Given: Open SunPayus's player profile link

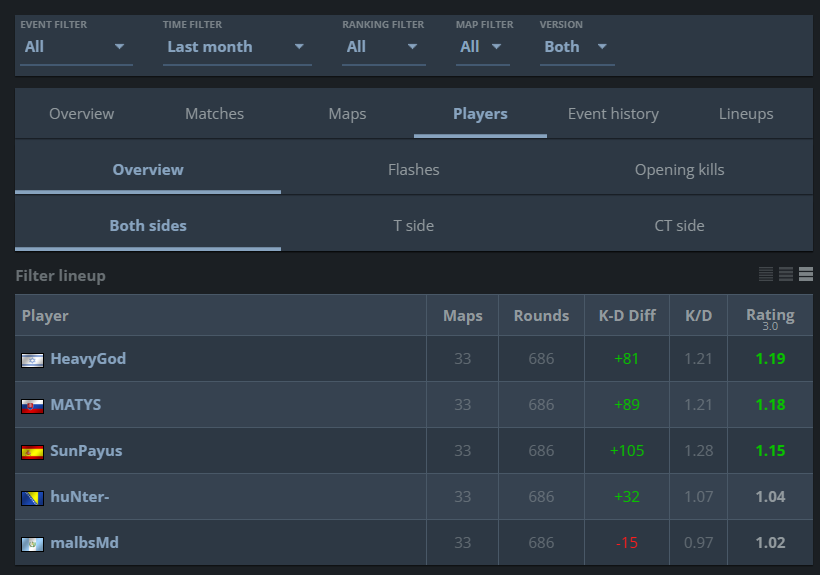Looking at the screenshot, I should pyautogui.click(x=86, y=451).
